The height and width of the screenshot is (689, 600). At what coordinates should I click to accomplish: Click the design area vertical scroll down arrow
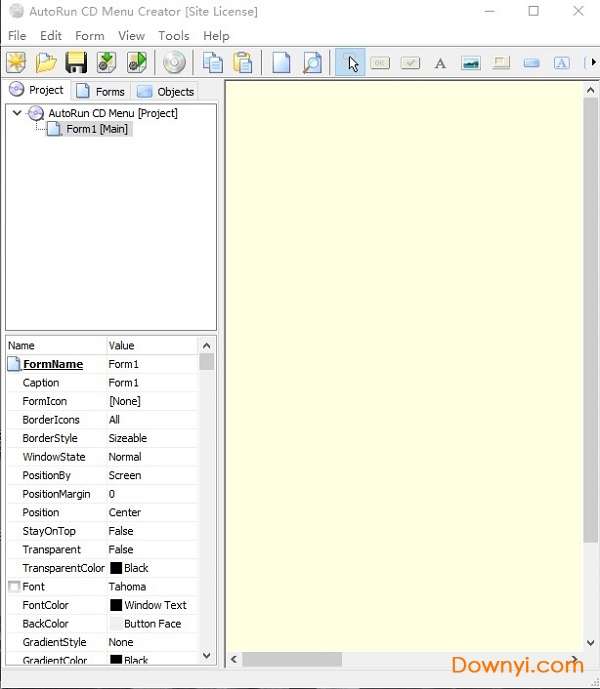(x=590, y=643)
